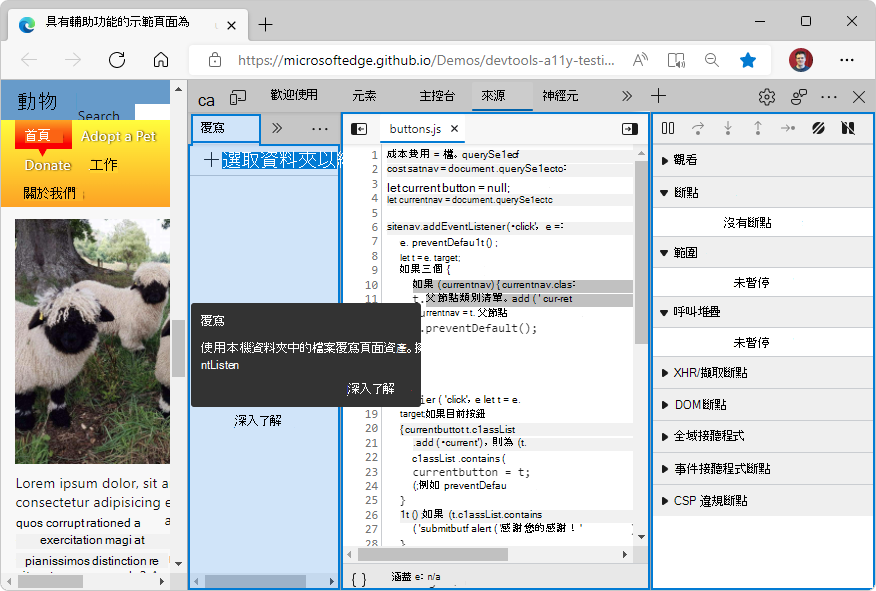
Task: Close the buttons.js editor tab
Action: (456, 128)
